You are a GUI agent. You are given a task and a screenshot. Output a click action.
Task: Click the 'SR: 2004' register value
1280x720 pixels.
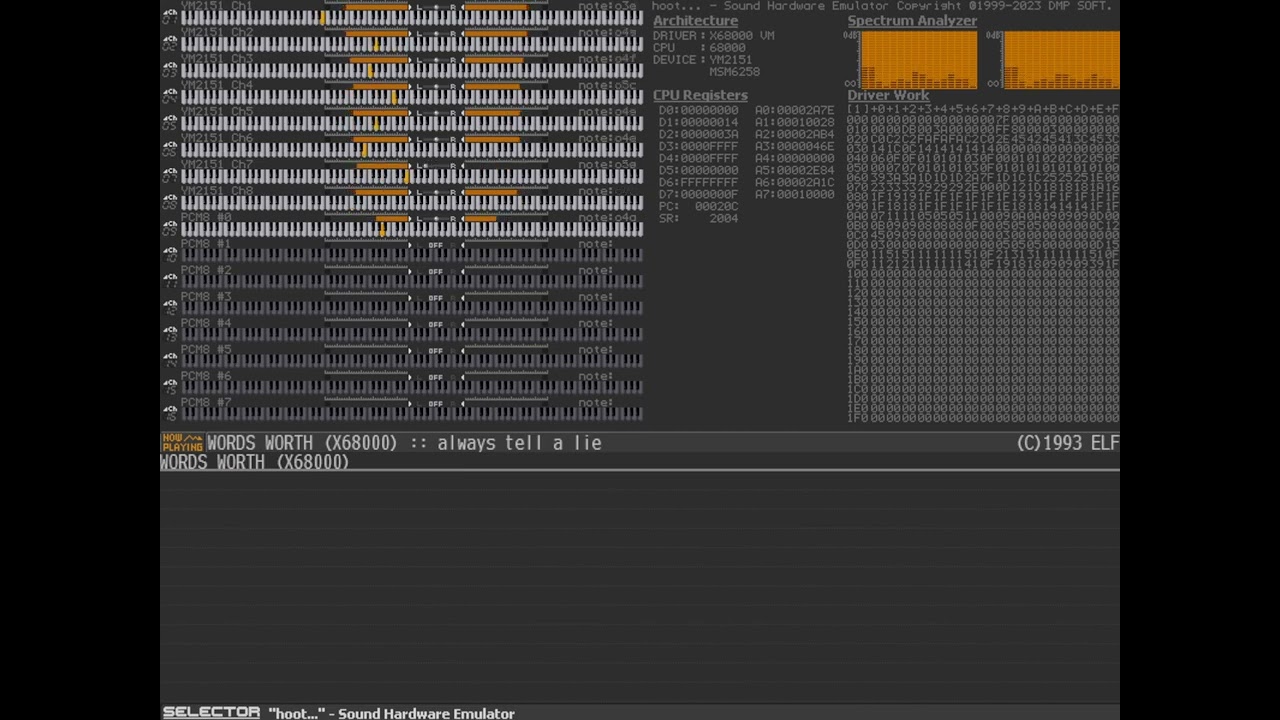click(698, 218)
